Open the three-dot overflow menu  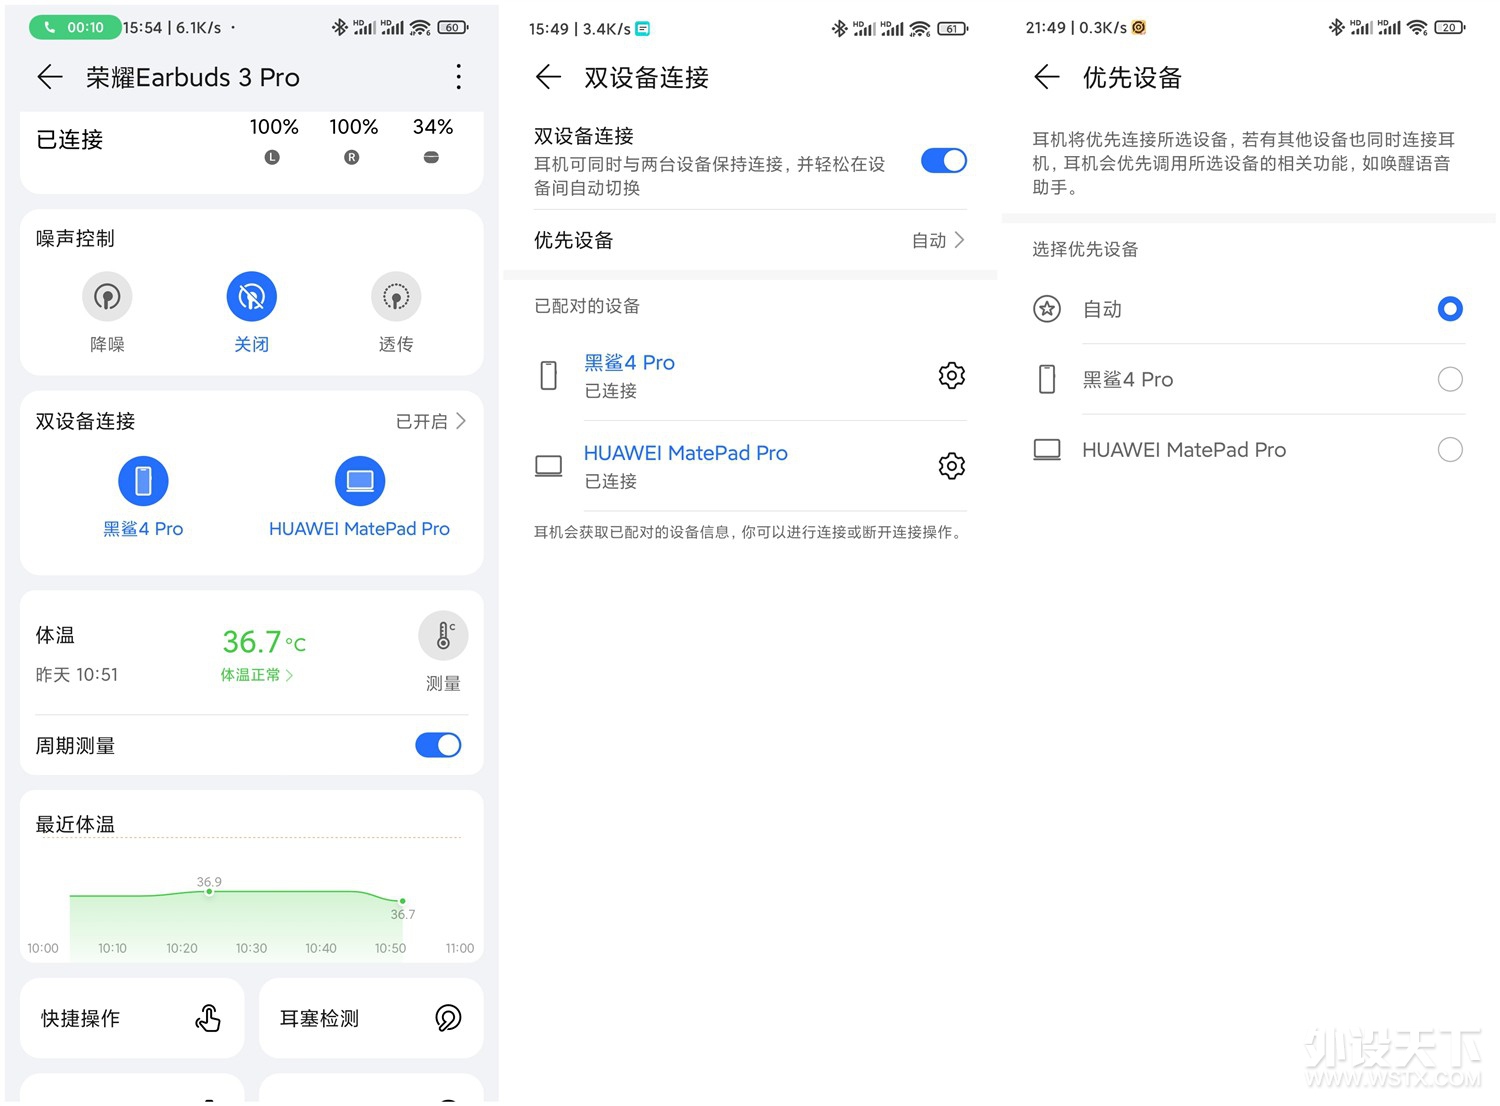click(458, 77)
